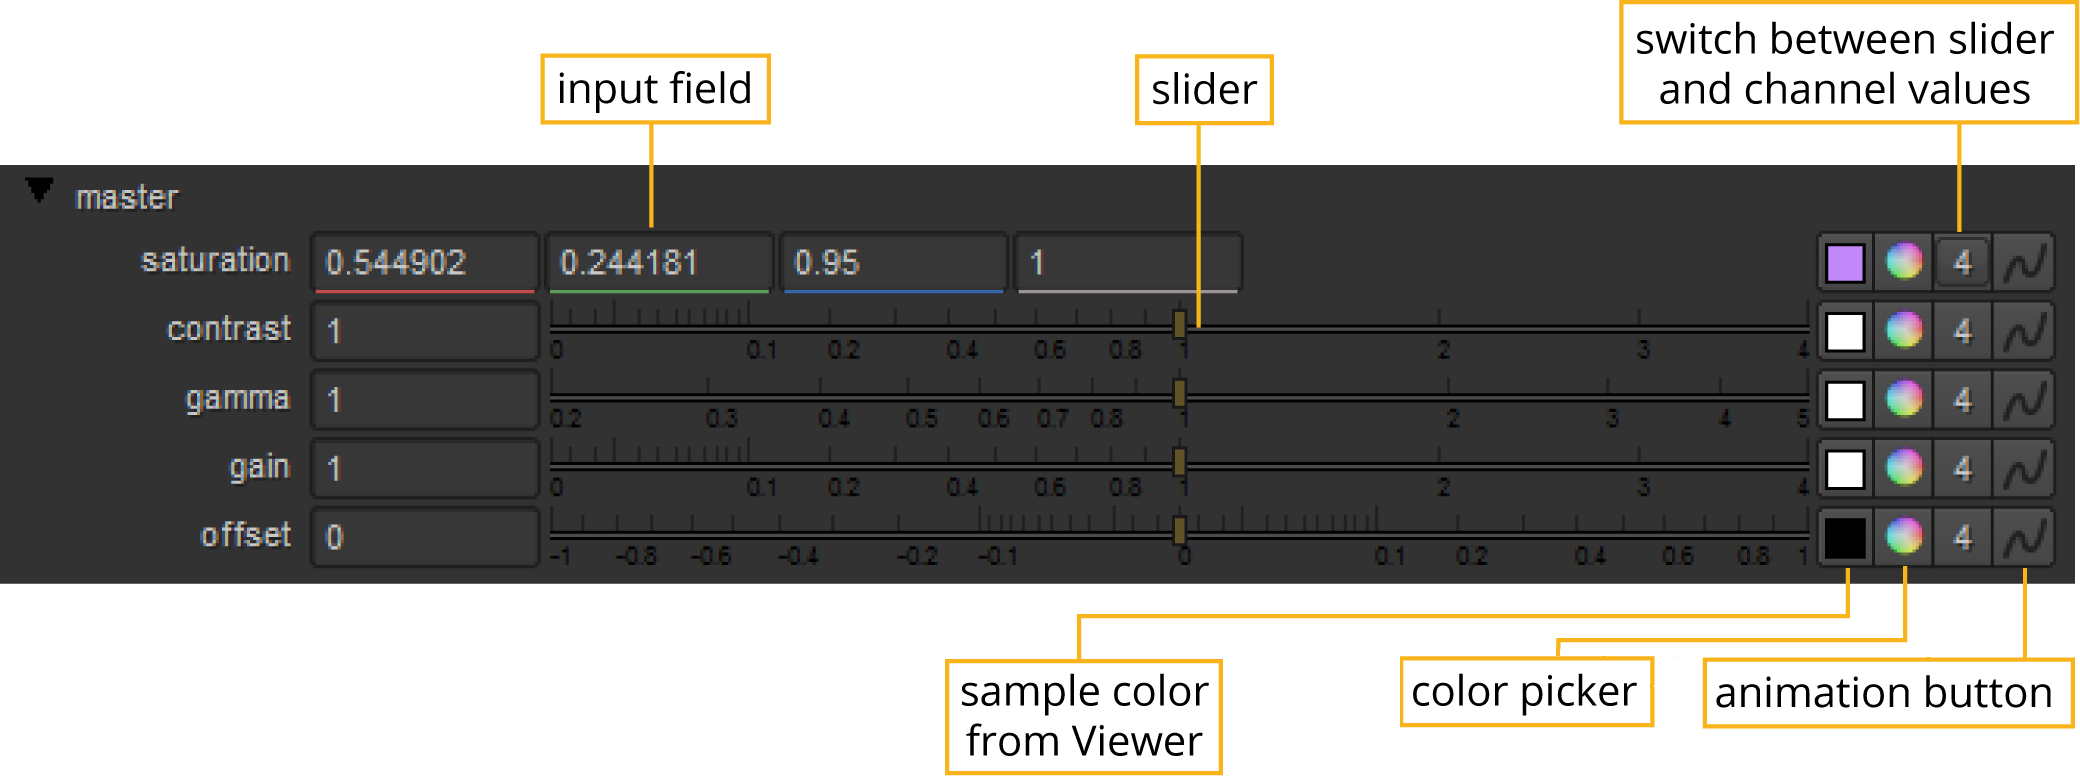
Task: Open color picker wheel for saturation
Action: [1903, 262]
